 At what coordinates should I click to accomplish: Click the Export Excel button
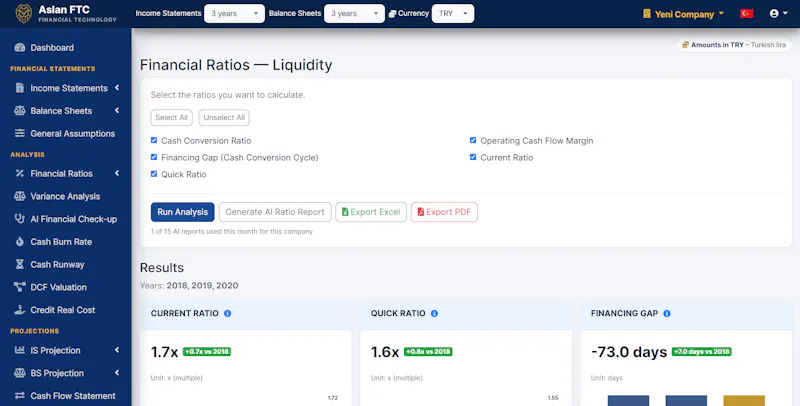(x=371, y=212)
